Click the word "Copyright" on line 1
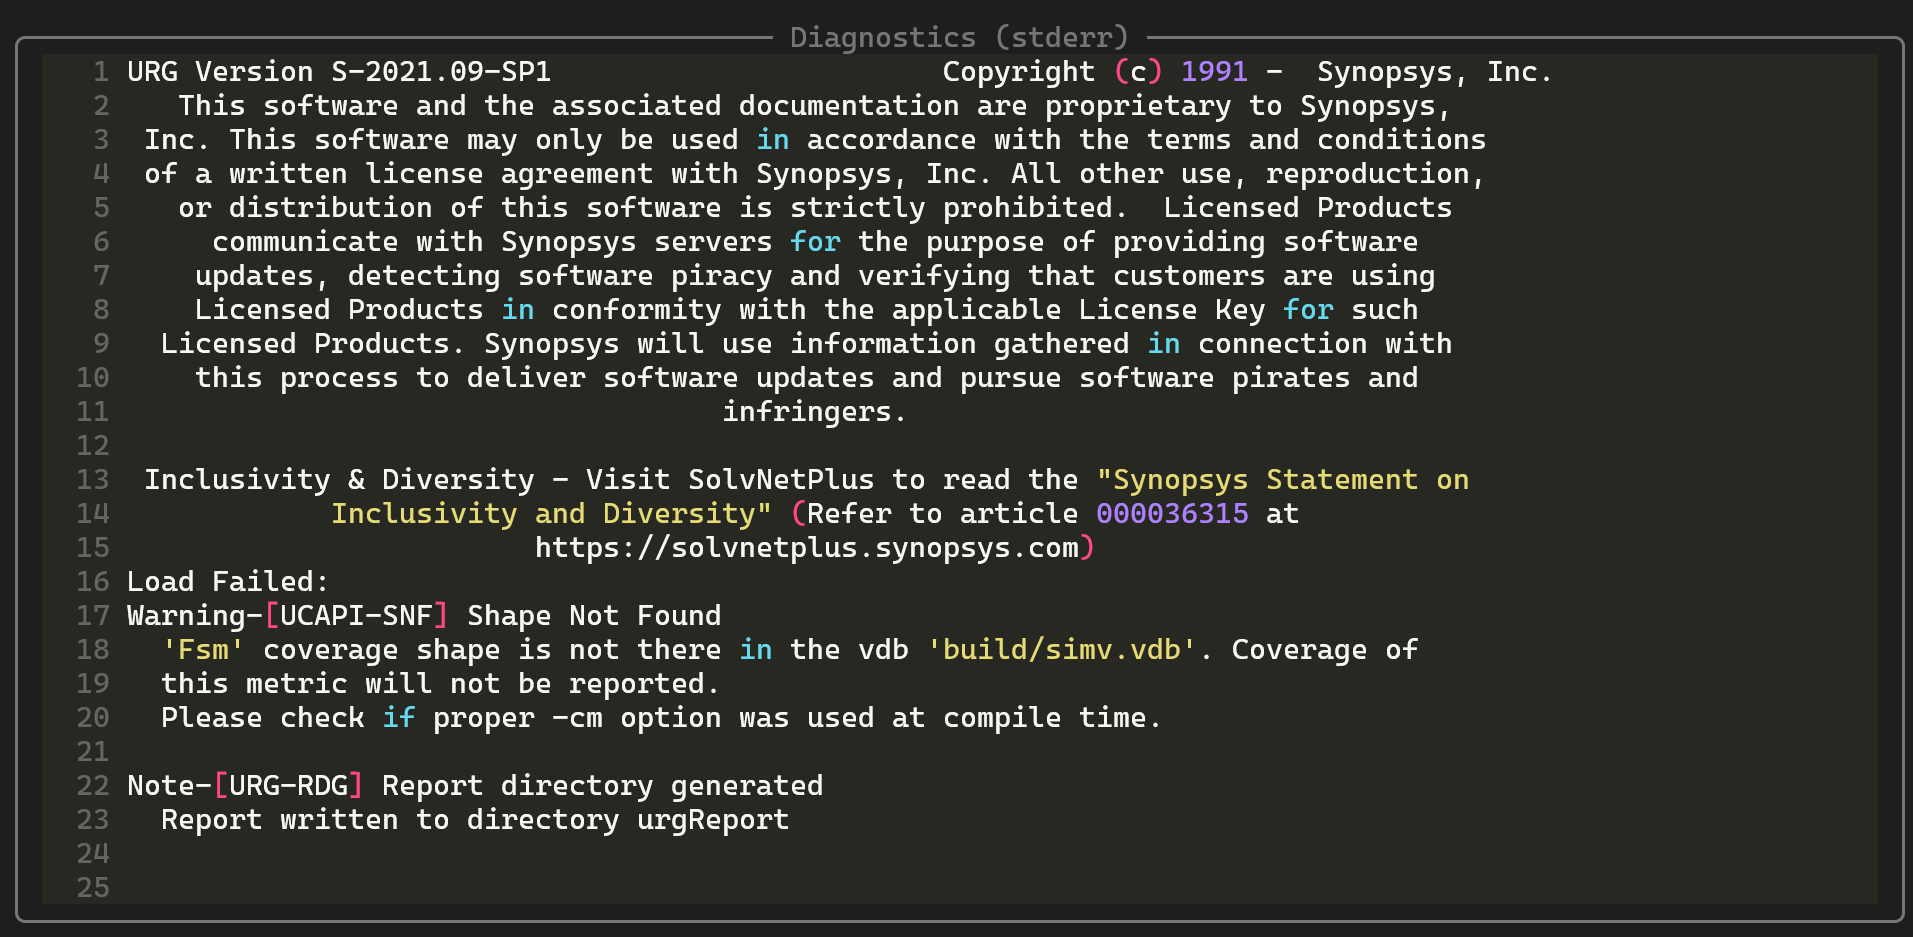The width and height of the screenshot is (1913, 937). tap(1019, 72)
